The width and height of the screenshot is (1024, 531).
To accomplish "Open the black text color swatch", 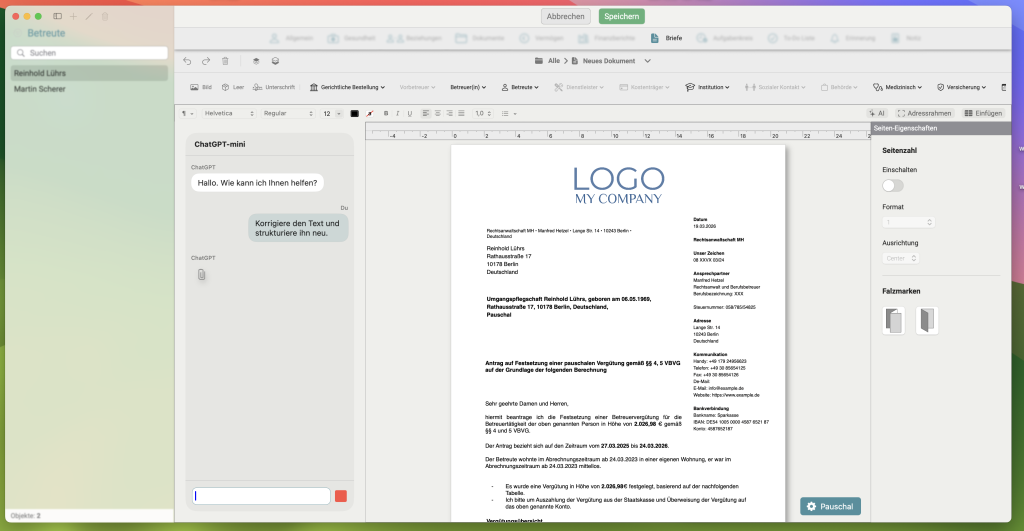I will 354,113.
